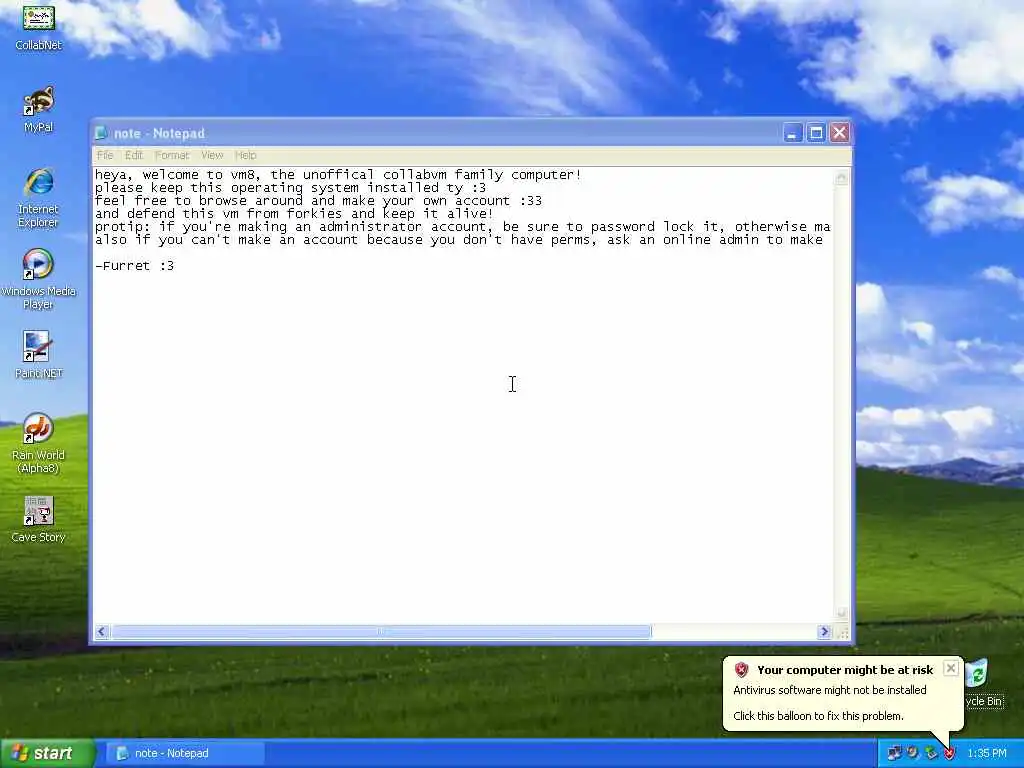Image resolution: width=1024 pixels, height=768 pixels.
Task: Select the Rain World (Alpha8) shortcut
Action: (38, 443)
